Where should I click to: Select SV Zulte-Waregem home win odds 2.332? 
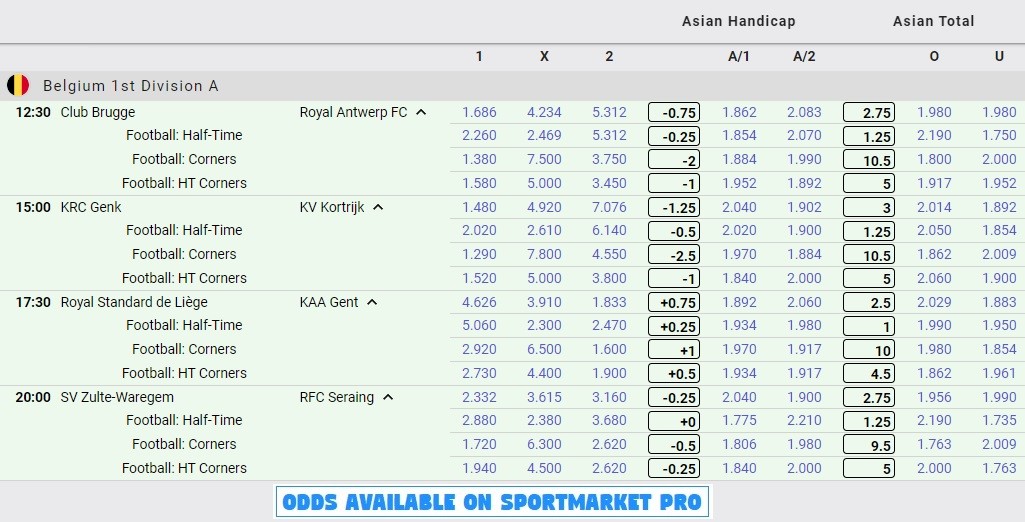click(x=479, y=397)
